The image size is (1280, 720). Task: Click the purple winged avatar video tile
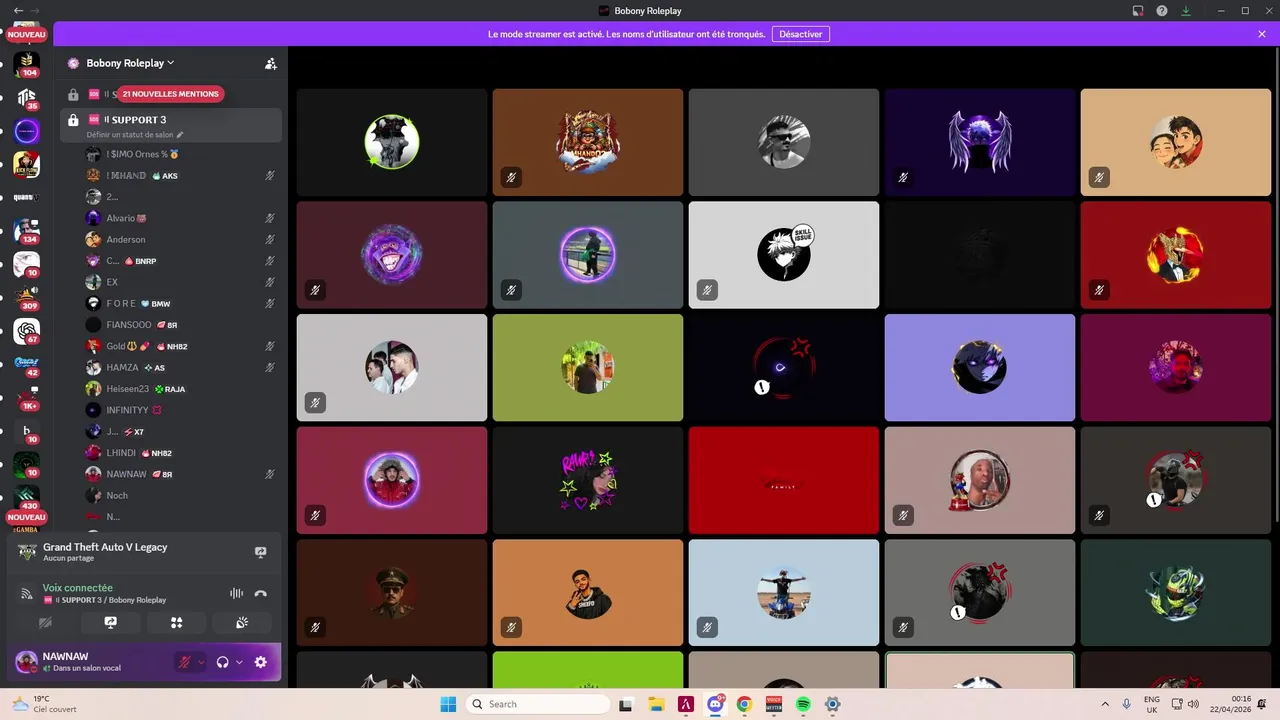coord(980,142)
